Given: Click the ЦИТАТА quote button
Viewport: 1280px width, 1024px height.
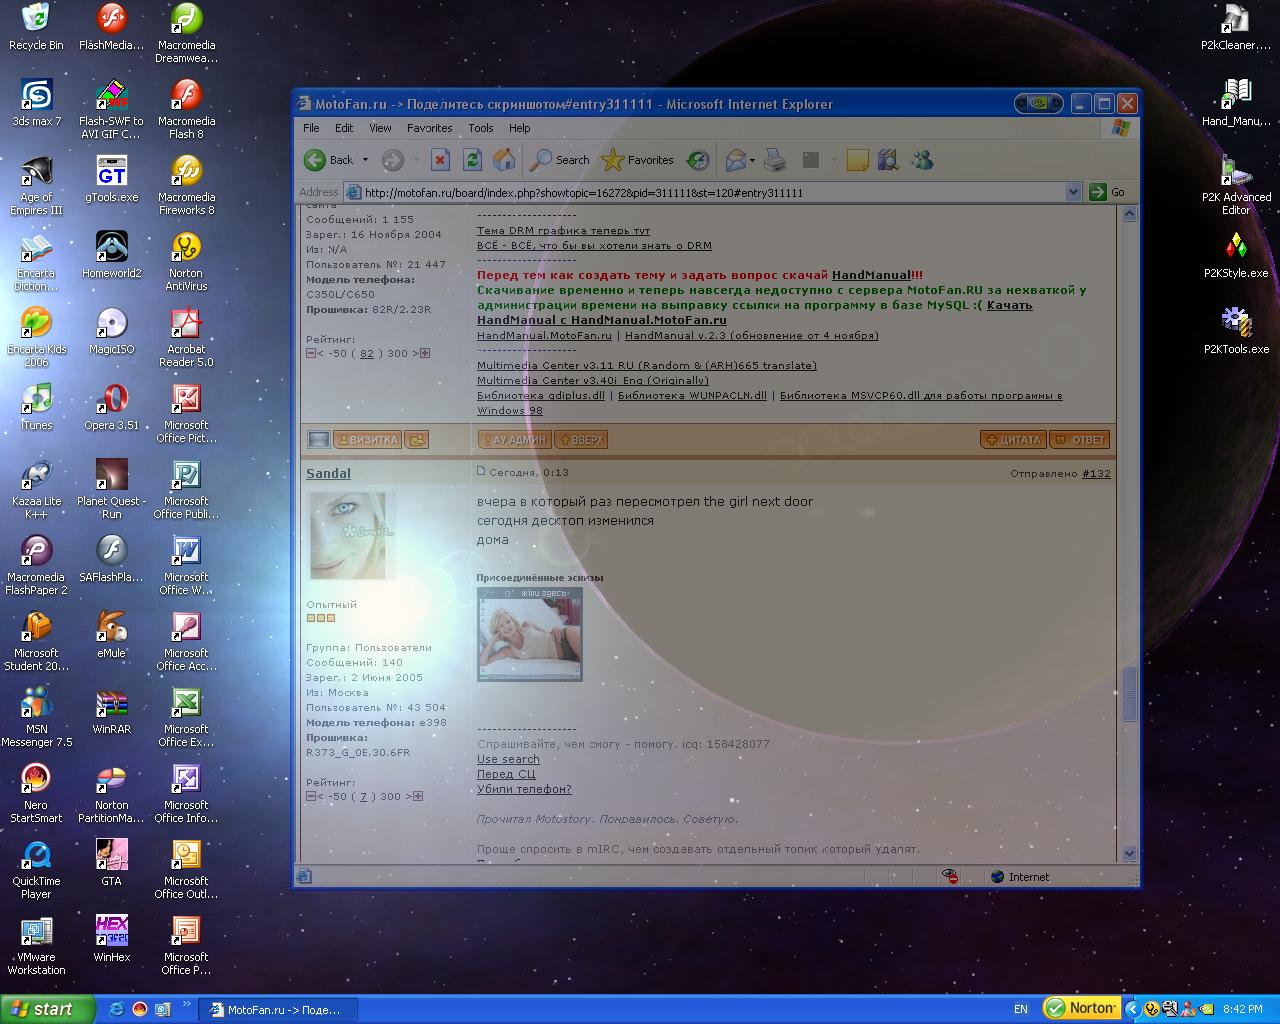Looking at the screenshot, I should [x=1012, y=439].
